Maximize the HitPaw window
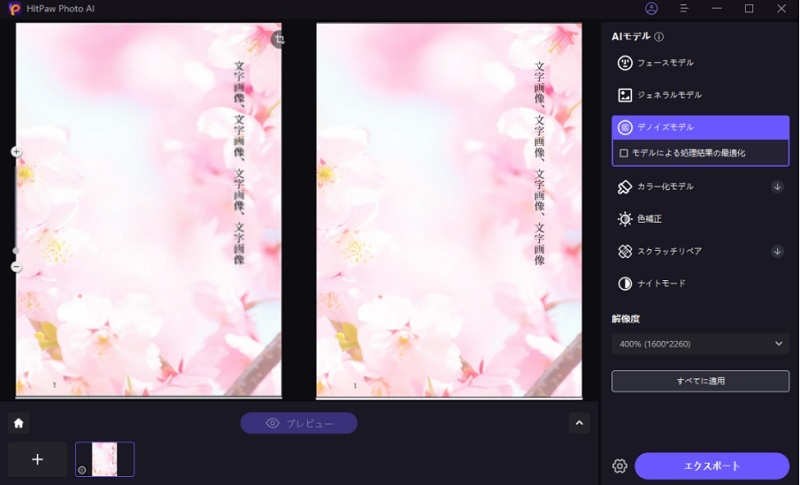800x485 pixels. (x=748, y=9)
